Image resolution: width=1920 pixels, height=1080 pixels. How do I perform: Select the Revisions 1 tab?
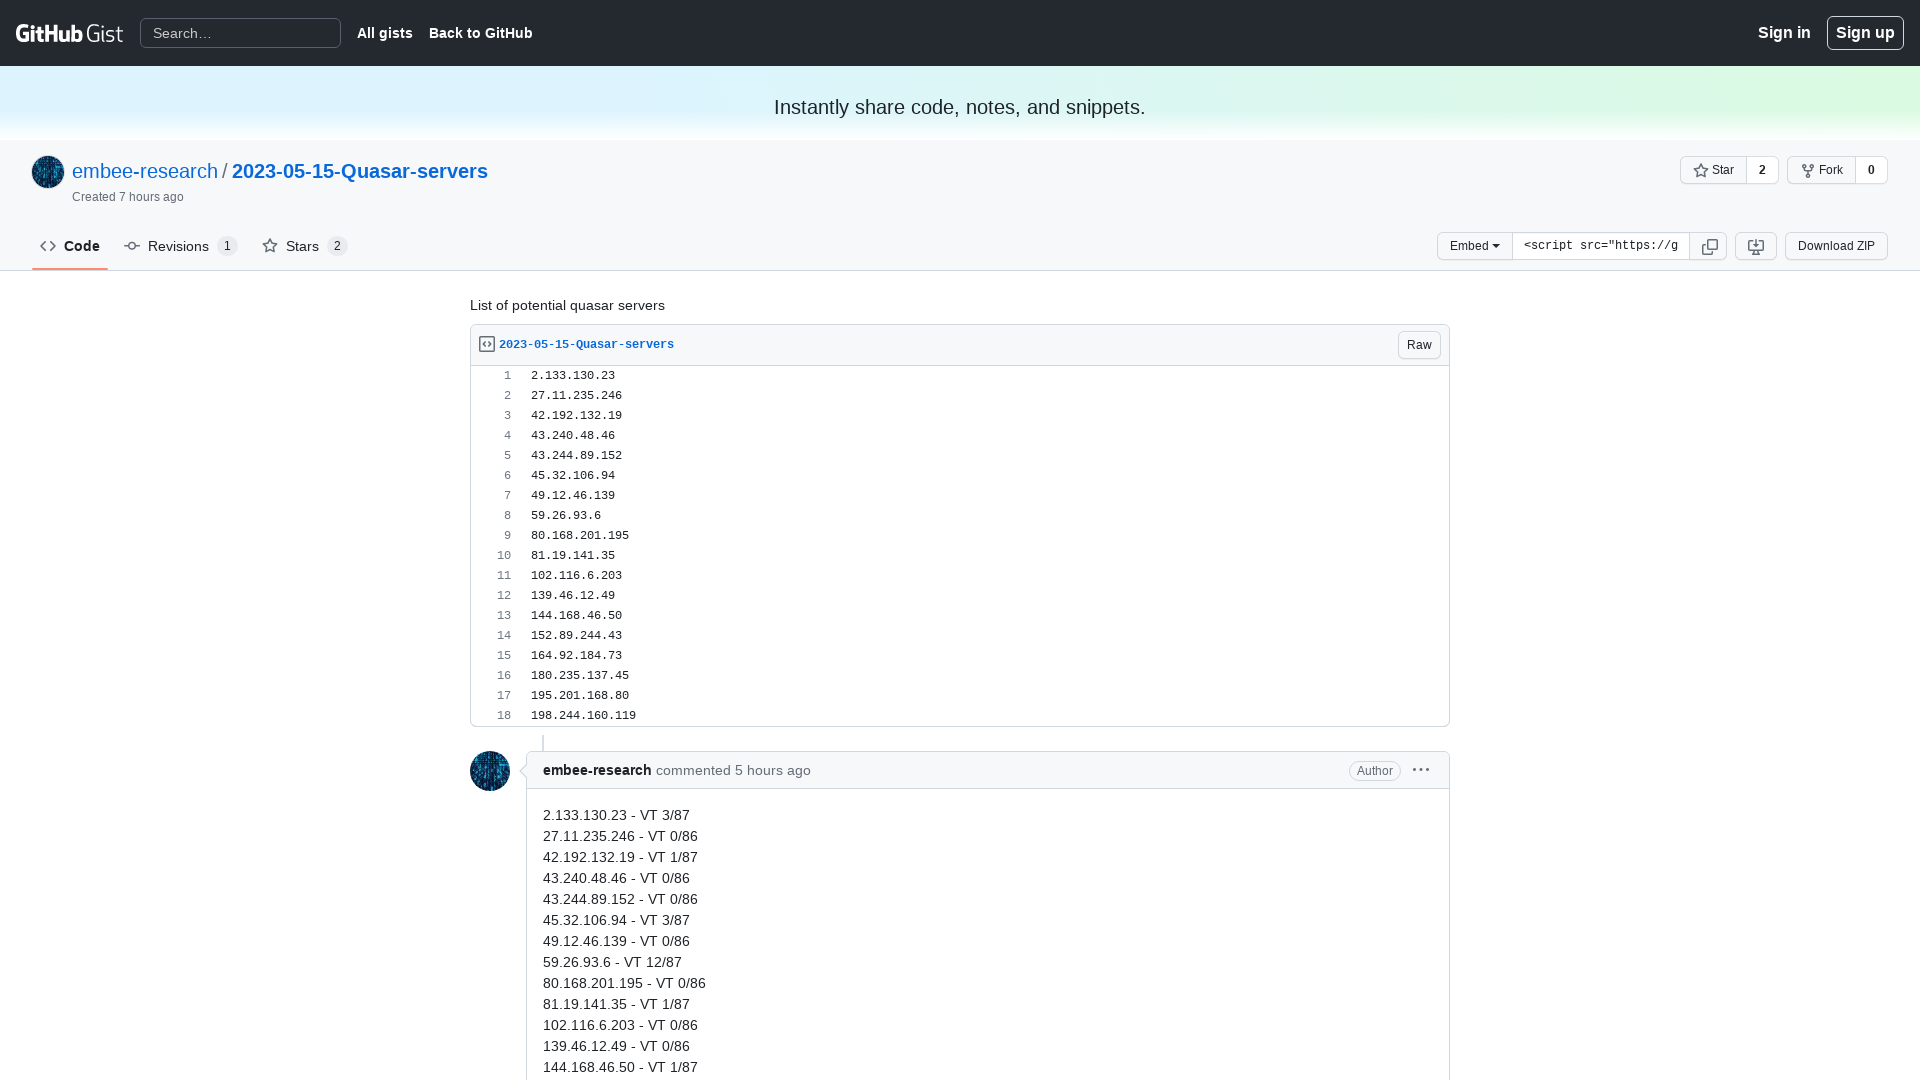pos(179,245)
